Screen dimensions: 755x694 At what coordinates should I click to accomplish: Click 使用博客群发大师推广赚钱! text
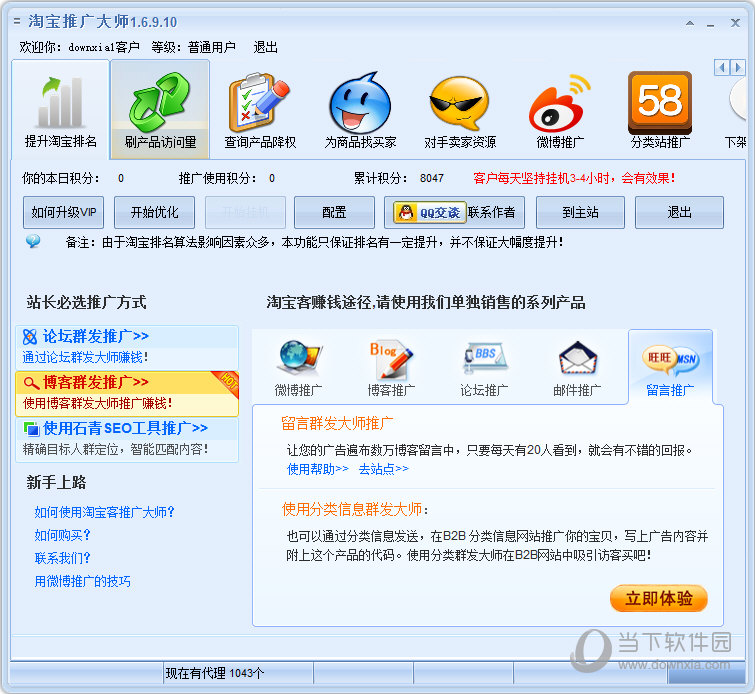(x=97, y=403)
